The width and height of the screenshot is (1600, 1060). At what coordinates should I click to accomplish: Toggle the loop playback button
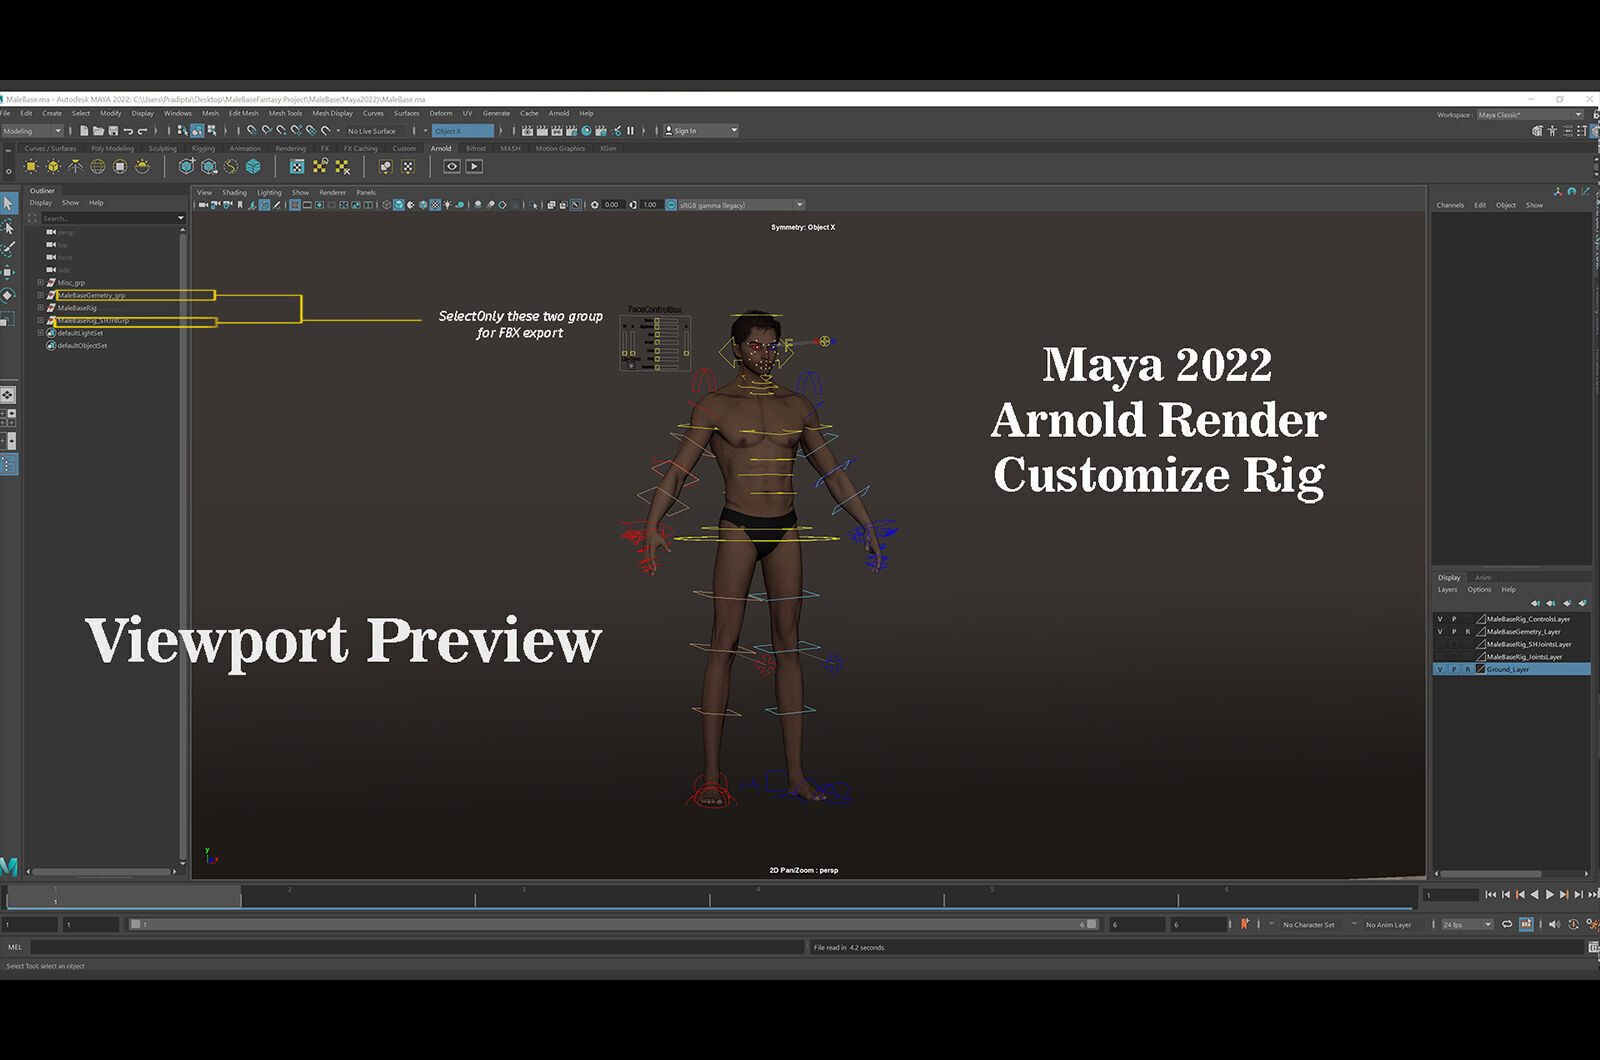pos(1507,925)
